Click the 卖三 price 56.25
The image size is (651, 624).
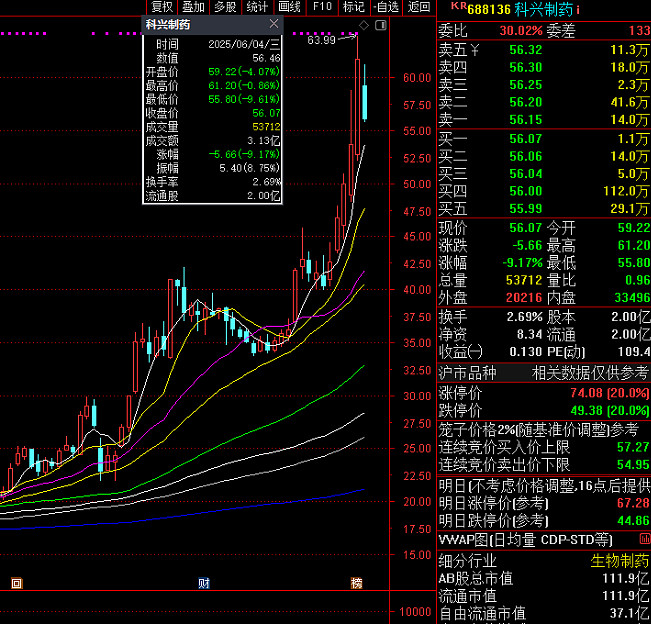pyautogui.click(x=526, y=84)
